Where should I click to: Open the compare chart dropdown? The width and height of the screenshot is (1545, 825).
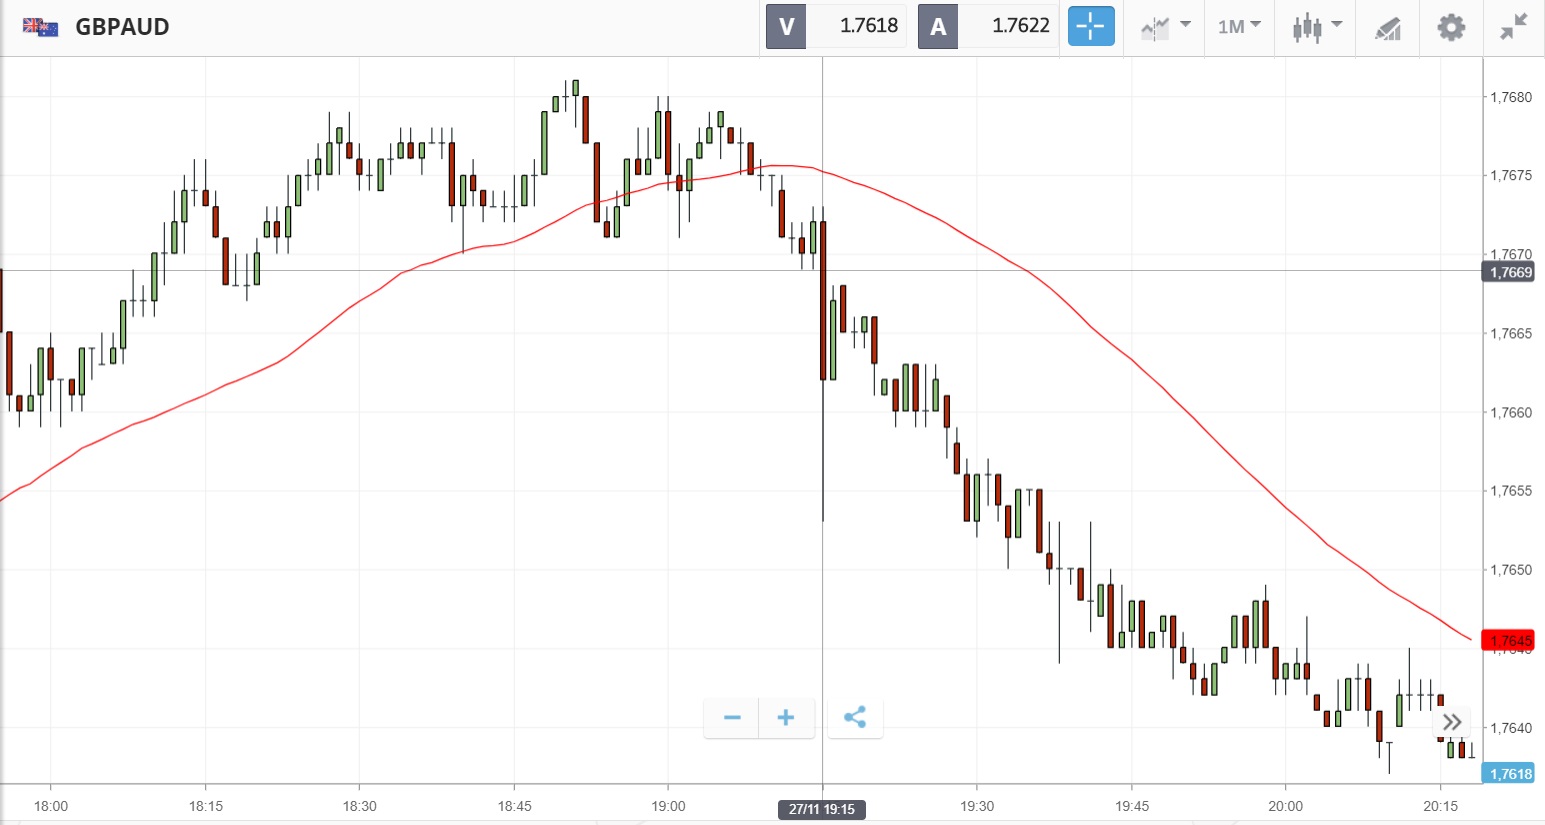pos(1165,27)
